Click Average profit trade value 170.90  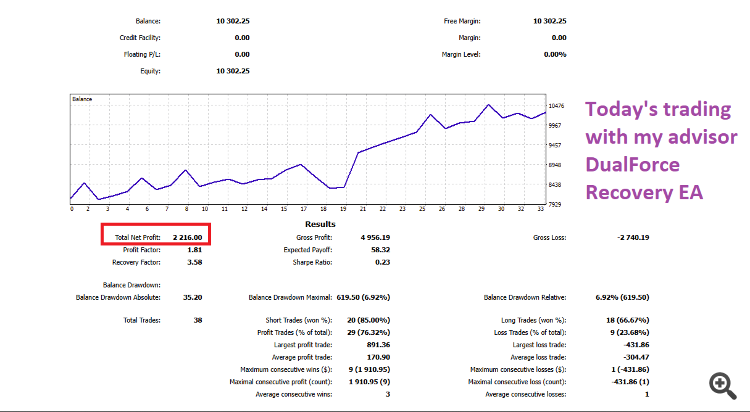pos(378,357)
